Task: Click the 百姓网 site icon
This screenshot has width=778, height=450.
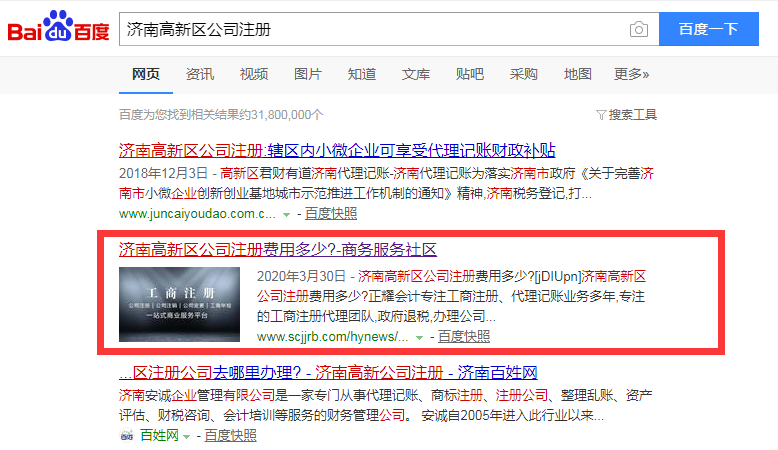Action: point(126,436)
